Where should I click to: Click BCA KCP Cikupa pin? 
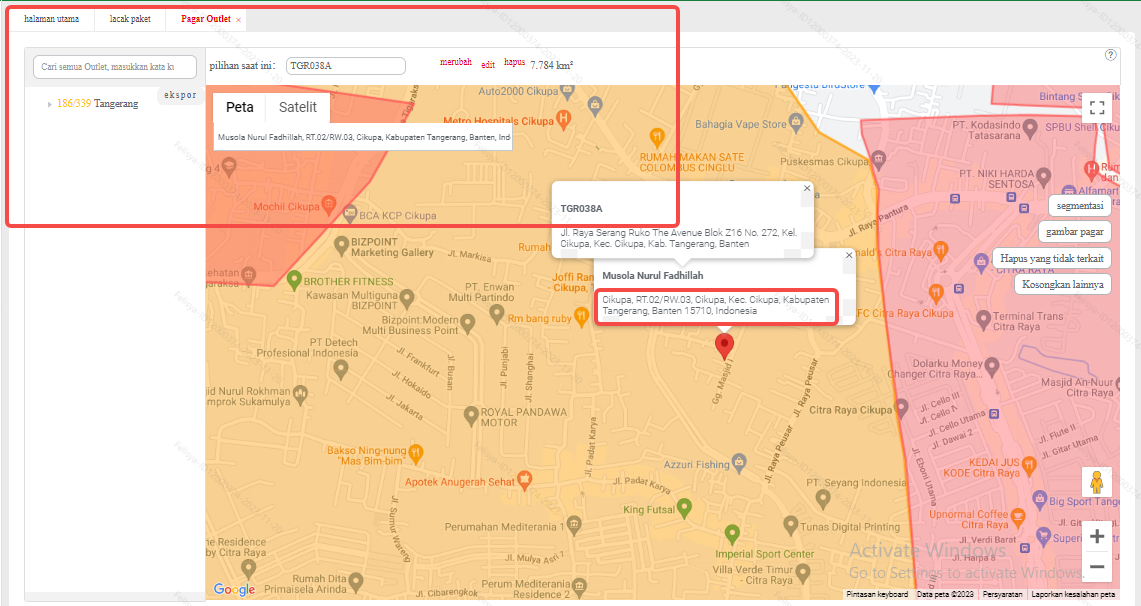tap(349, 215)
